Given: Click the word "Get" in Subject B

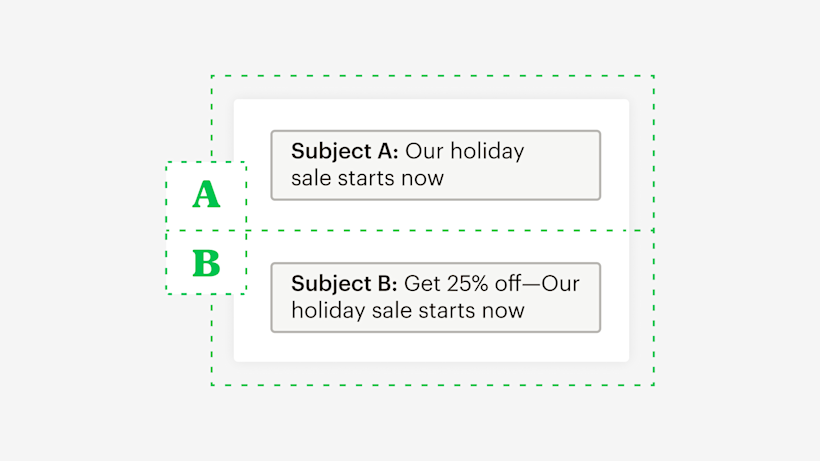Looking at the screenshot, I should click(x=421, y=284).
